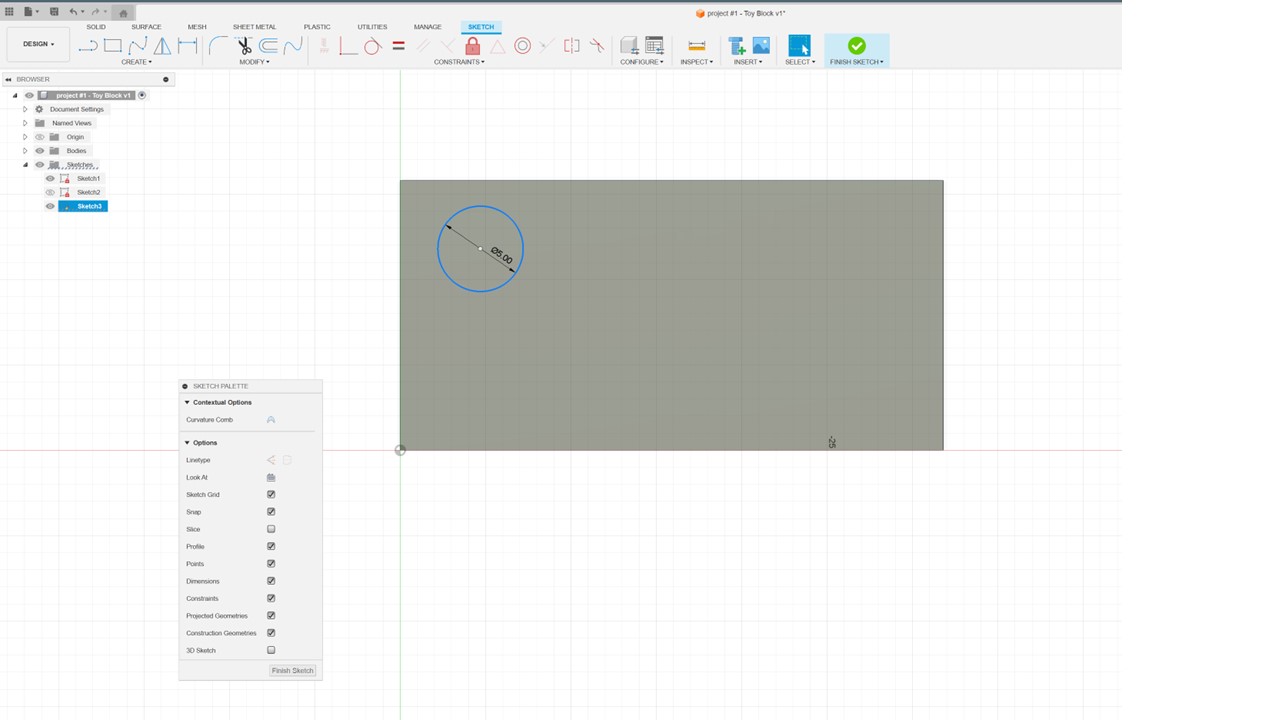
Task: Enable the Slice checkbox
Action: 271,529
